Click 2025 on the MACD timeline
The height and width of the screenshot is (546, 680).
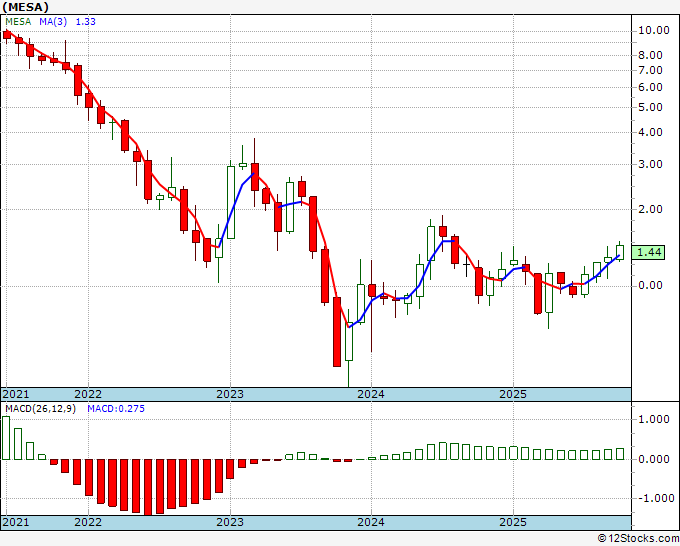pyautogui.click(x=513, y=522)
